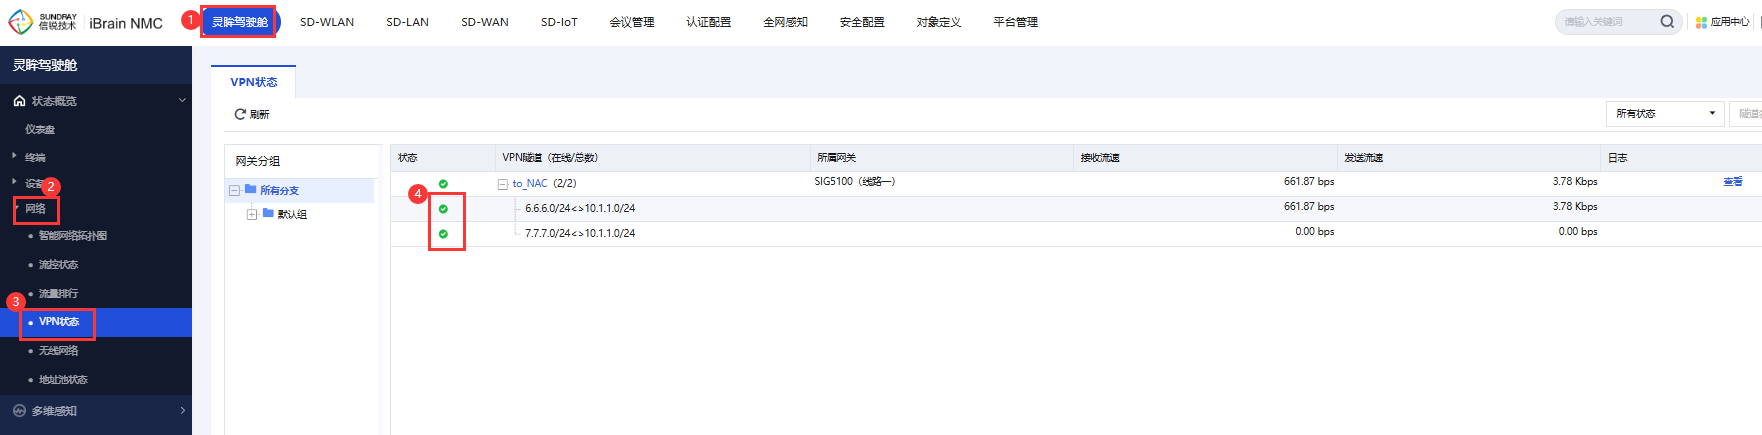This screenshot has height=435, width=1762.
Task: Click green status icon for 7.7.7.0/24 tunnel
Action: (x=443, y=234)
